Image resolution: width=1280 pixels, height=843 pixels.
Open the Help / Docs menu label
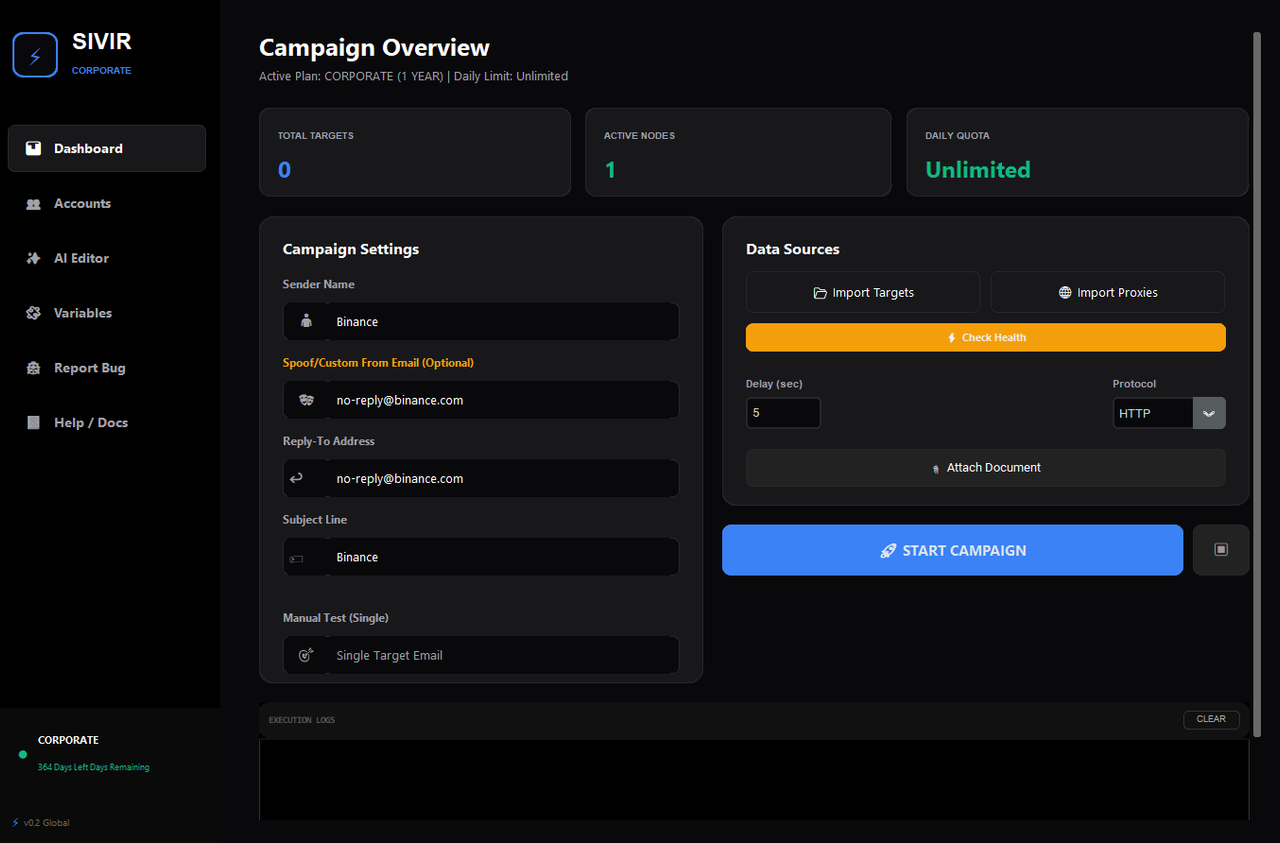(x=91, y=423)
